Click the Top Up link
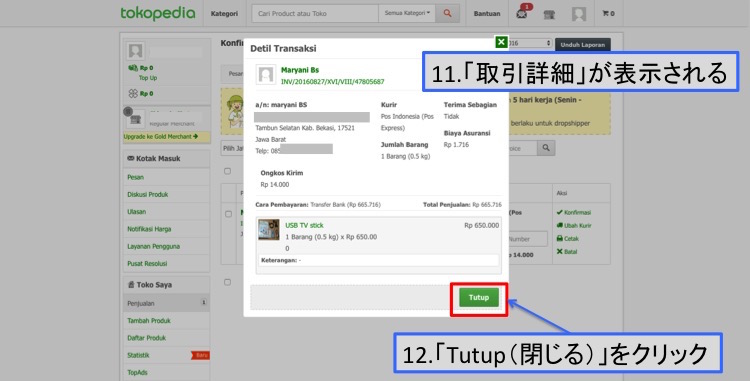The width and height of the screenshot is (750, 381). tap(148, 77)
